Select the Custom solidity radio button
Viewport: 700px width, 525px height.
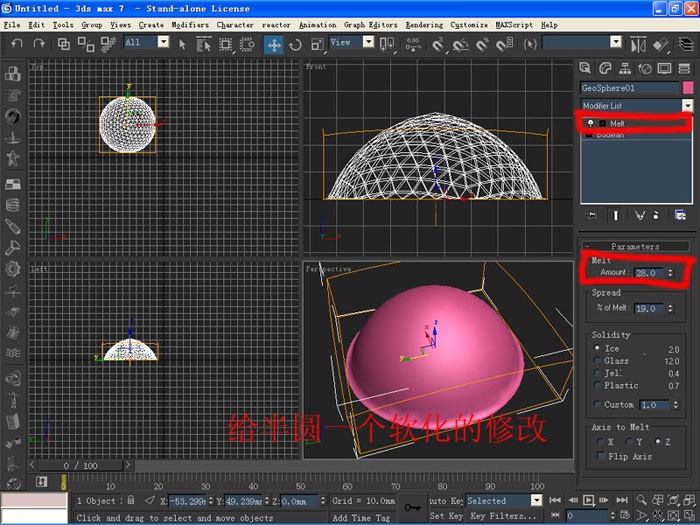(597, 404)
